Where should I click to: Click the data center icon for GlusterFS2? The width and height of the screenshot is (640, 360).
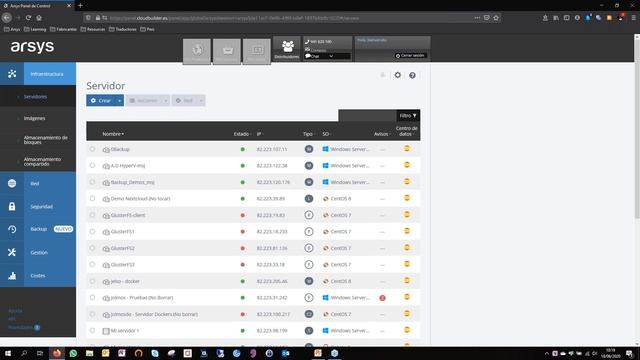click(x=407, y=248)
